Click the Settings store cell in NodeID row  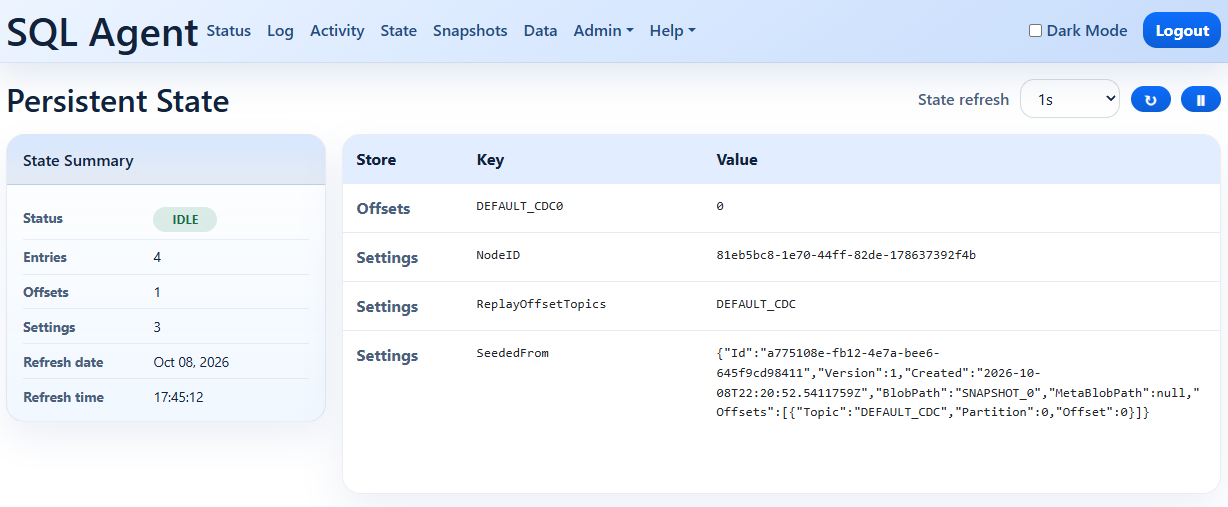click(387, 258)
